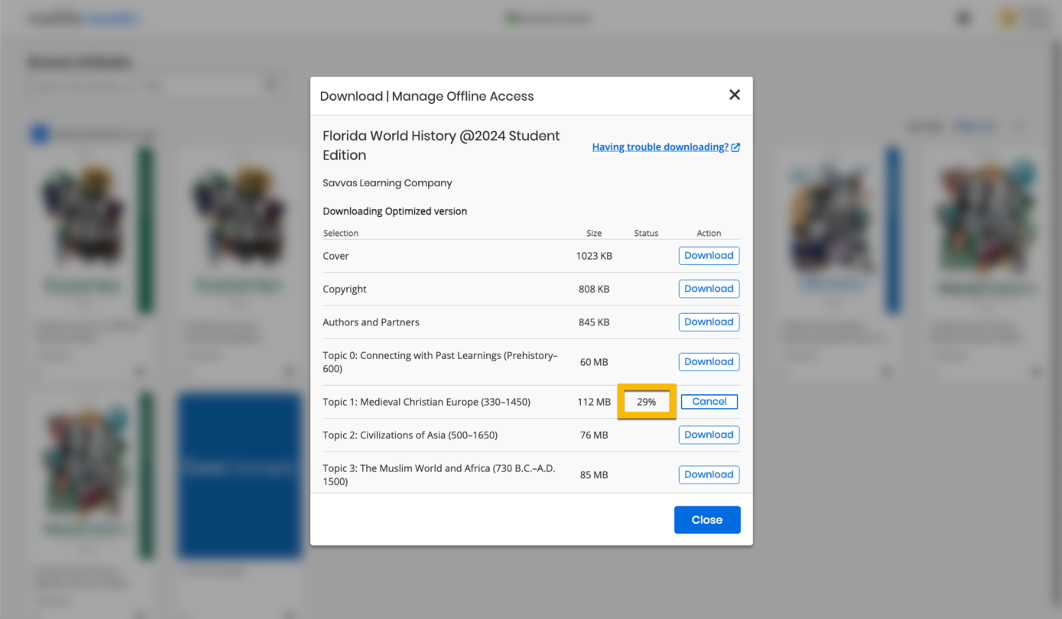
Task: Download Topic 3: The Muslim World and Africa
Action: point(708,475)
